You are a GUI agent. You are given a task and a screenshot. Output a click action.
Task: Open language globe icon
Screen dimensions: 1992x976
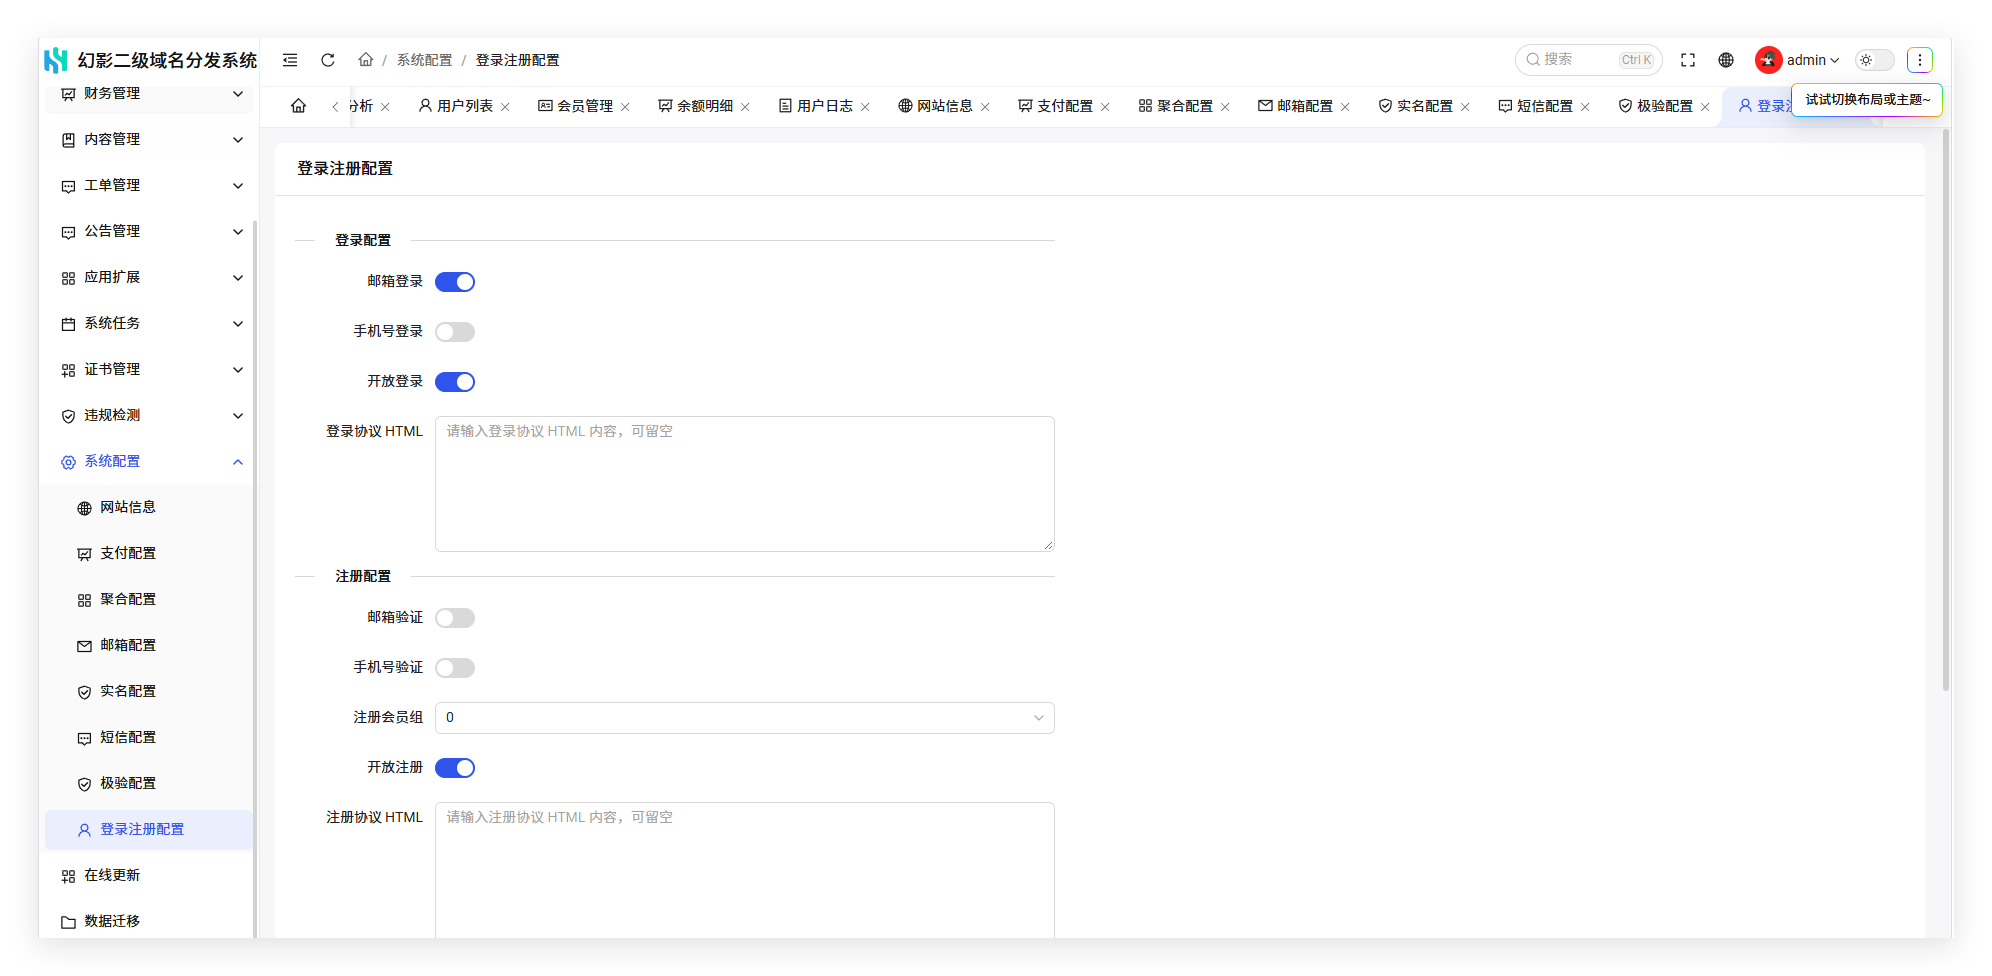[x=1726, y=60]
